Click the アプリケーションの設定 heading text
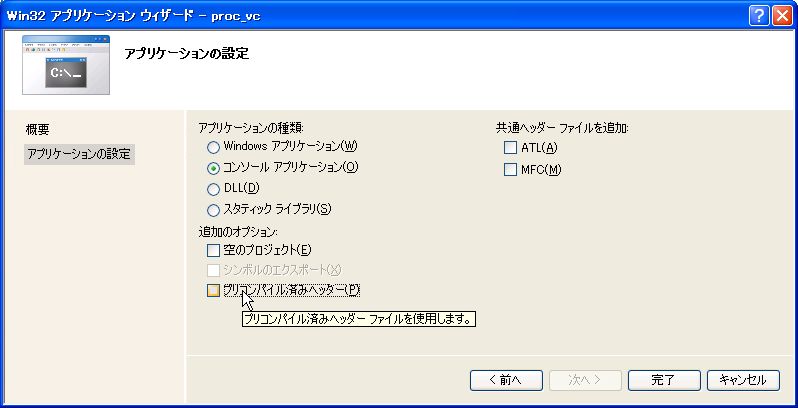This screenshot has width=798, height=408. point(186,54)
